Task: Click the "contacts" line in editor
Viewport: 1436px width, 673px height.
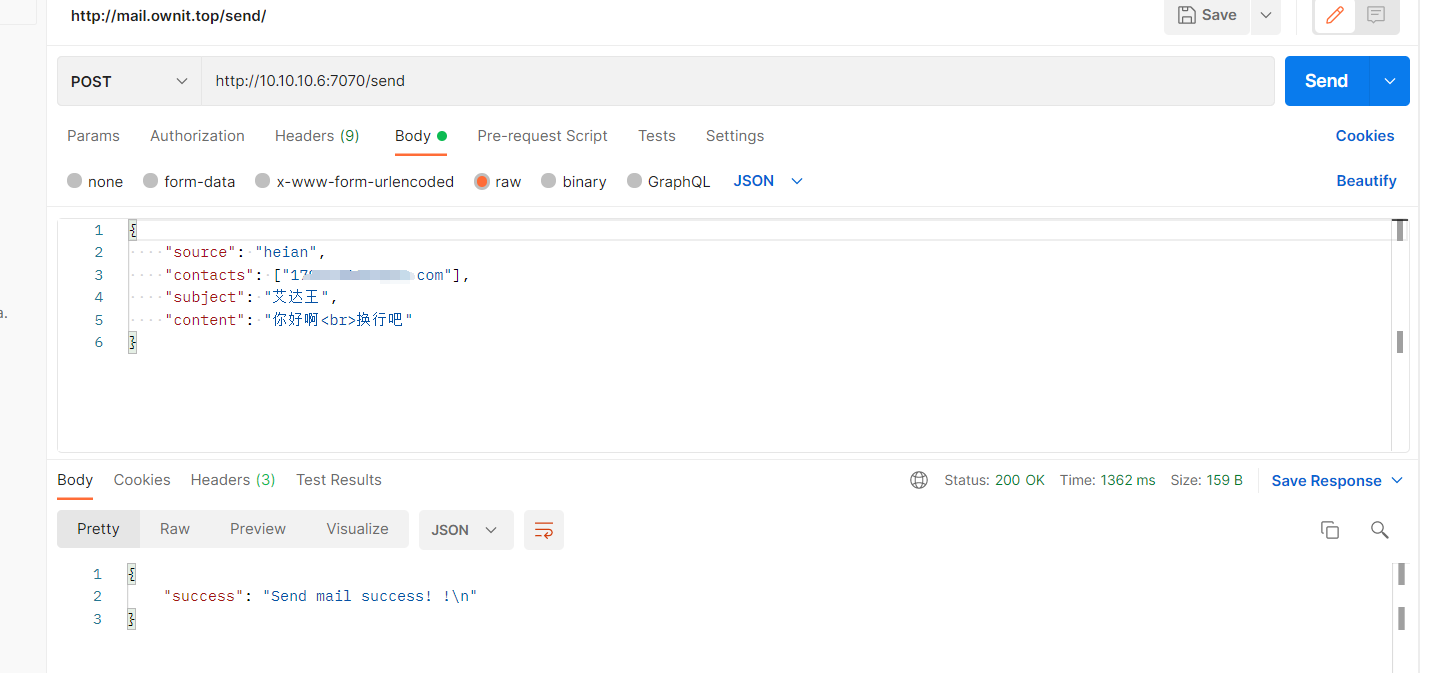Action: click(317, 275)
